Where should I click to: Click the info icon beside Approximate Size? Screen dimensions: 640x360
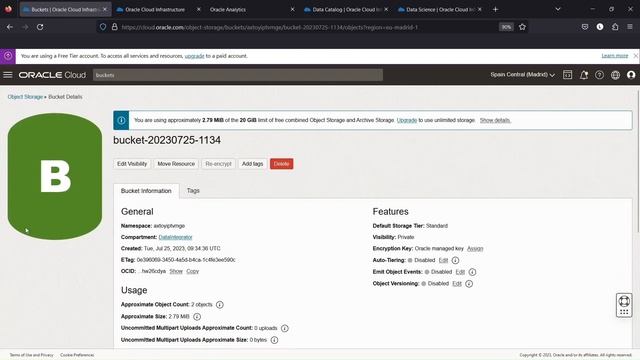point(197,317)
